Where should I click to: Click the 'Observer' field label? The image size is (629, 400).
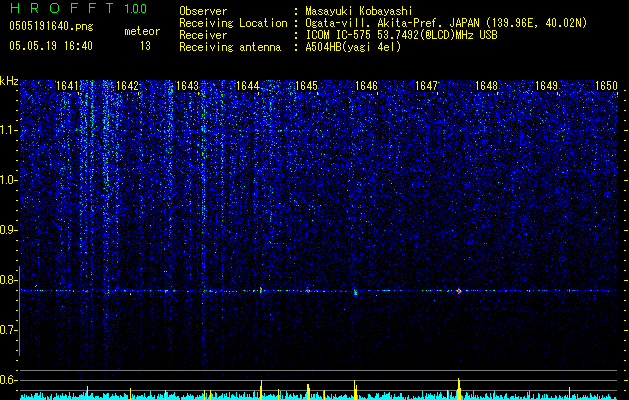coord(203,11)
